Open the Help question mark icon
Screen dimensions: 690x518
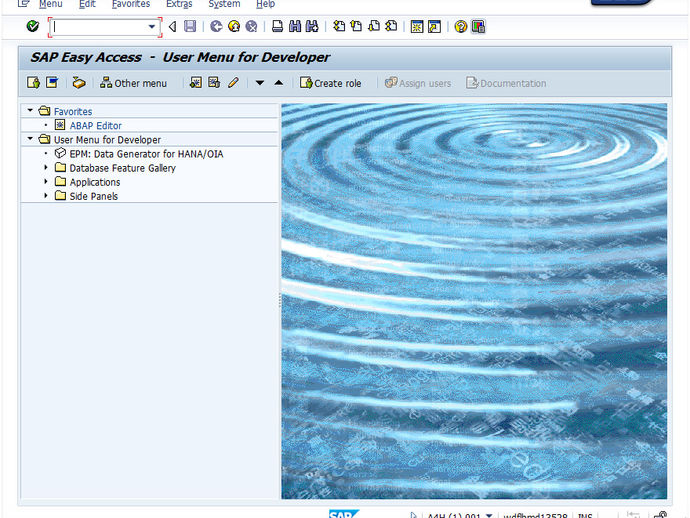[x=461, y=26]
